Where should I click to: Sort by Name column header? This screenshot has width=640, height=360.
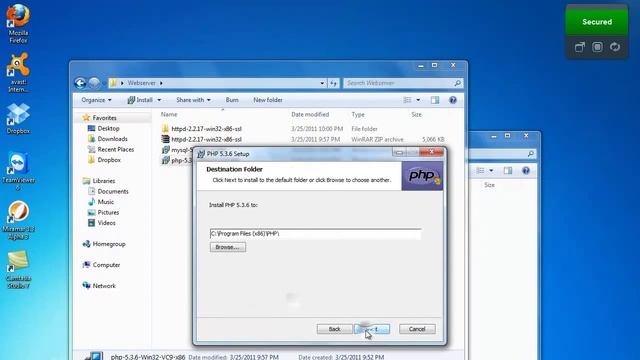[169, 115]
